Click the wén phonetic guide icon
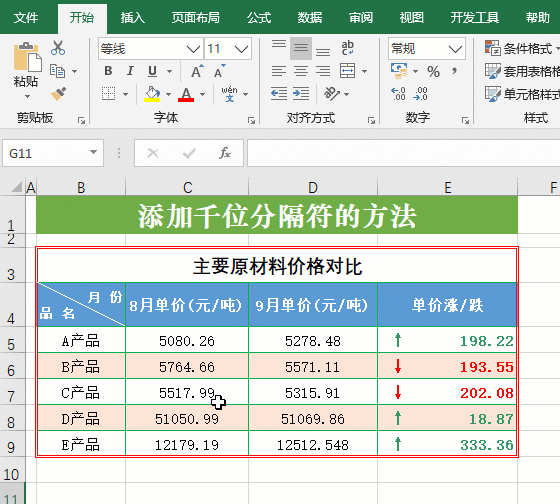The image size is (560, 504). coord(229,94)
